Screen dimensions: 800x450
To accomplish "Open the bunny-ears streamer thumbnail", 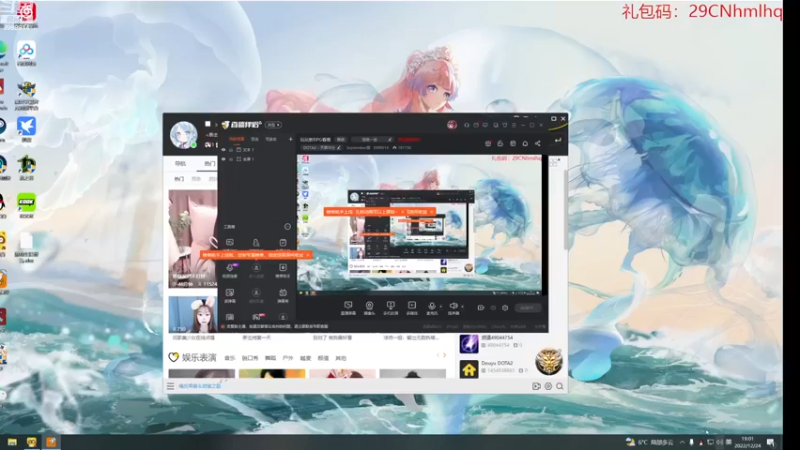I will click(x=193, y=315).
